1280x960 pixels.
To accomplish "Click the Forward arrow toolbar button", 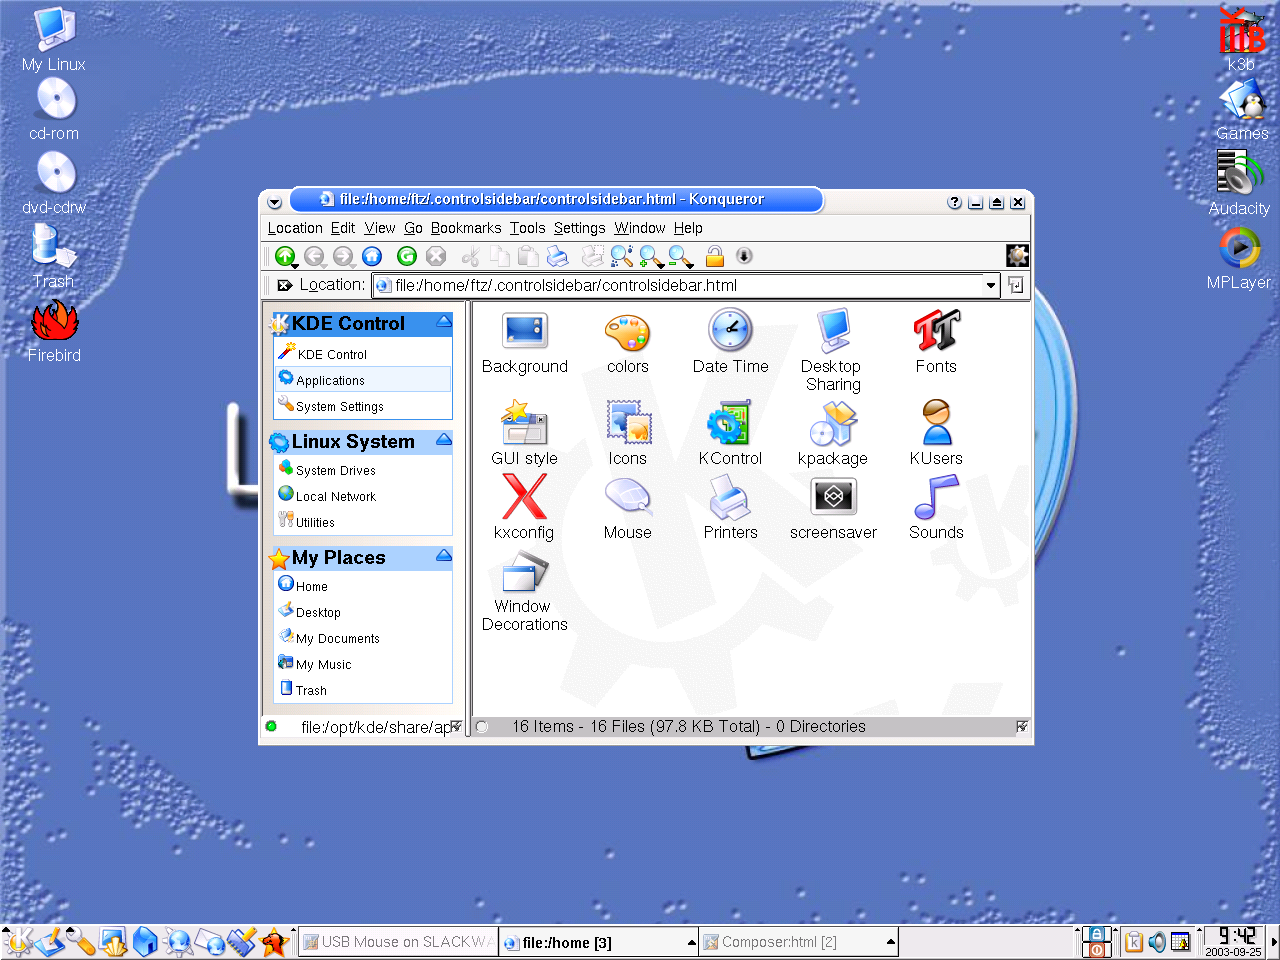I will [343, 256].
